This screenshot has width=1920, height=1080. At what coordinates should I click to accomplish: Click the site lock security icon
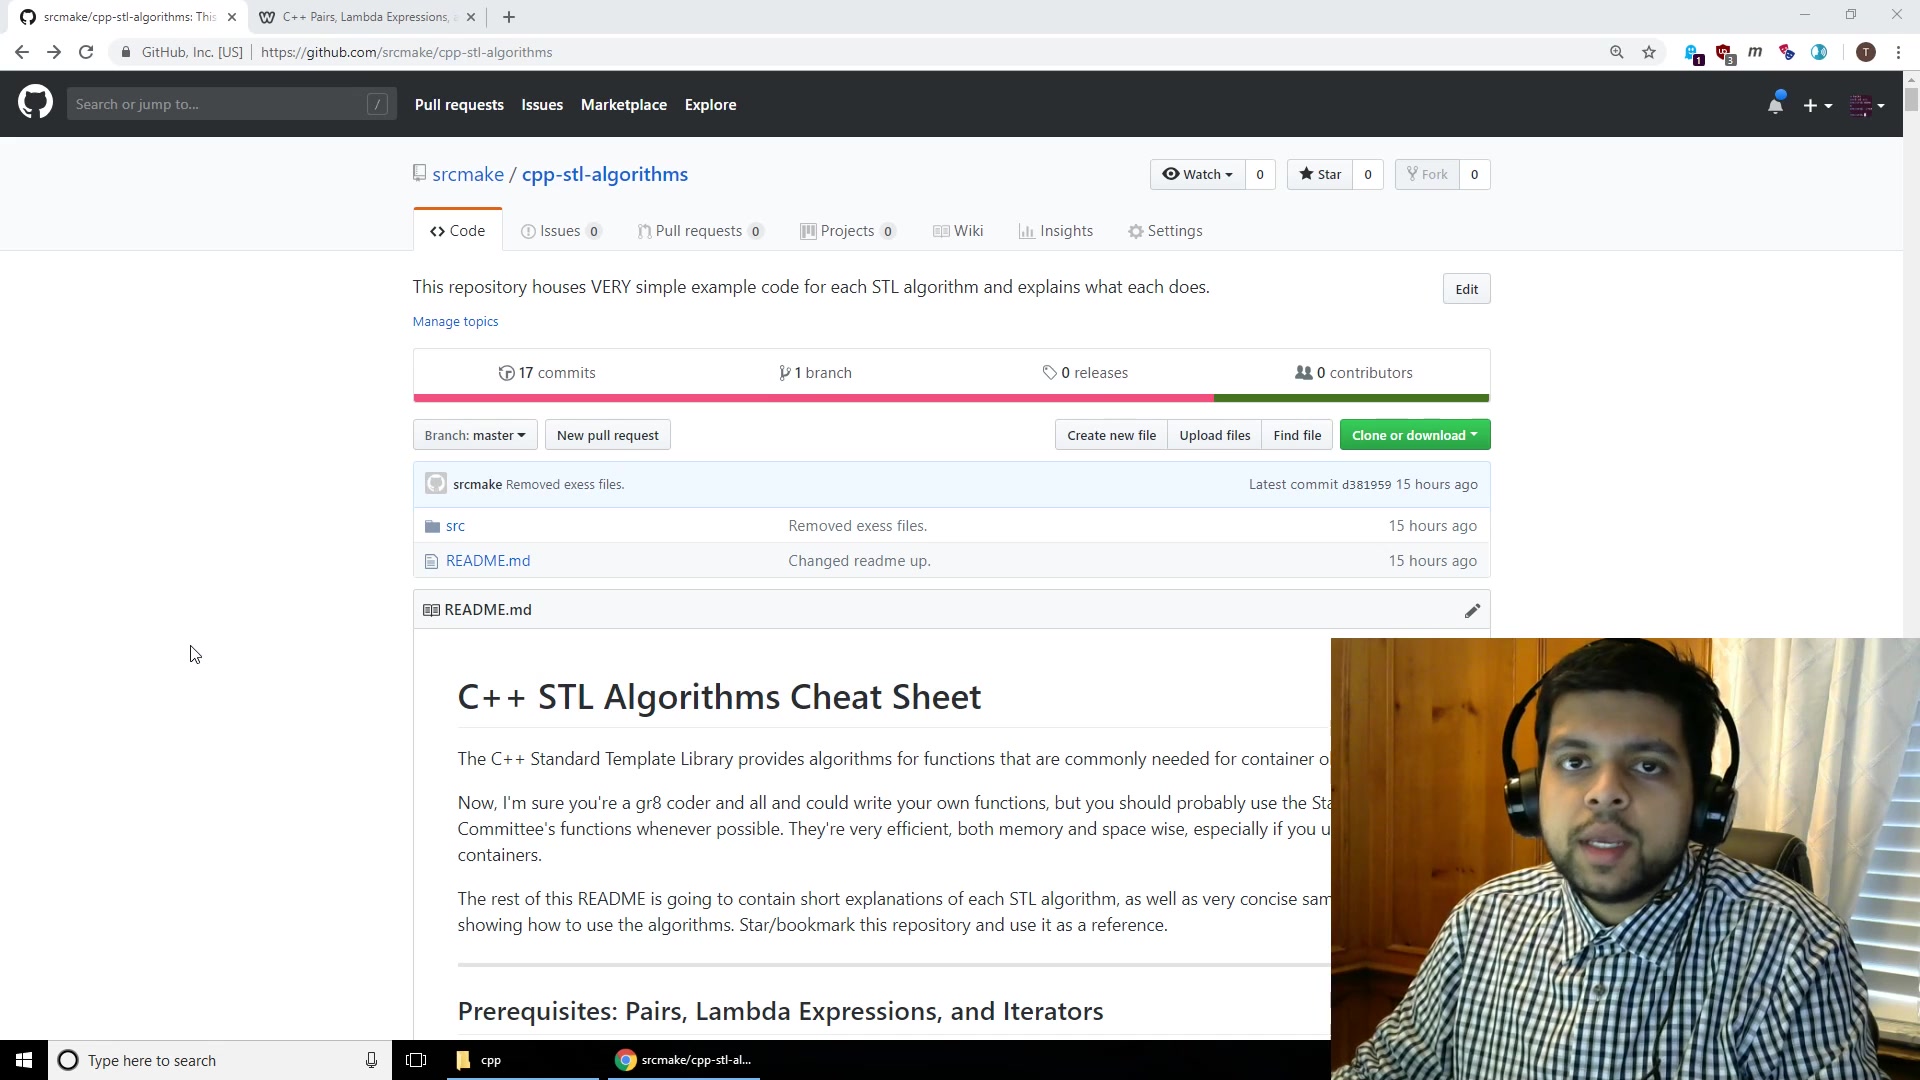tap(125, 52)
